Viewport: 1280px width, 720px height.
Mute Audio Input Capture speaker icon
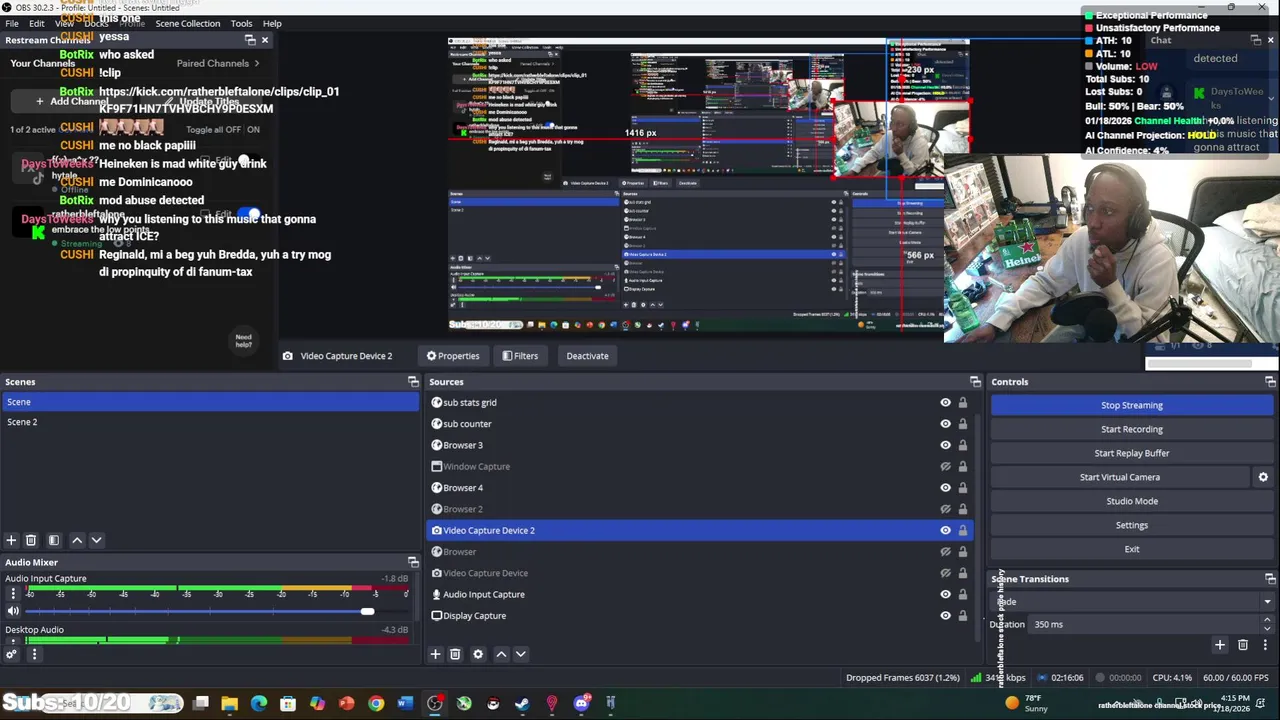point(13,611)
